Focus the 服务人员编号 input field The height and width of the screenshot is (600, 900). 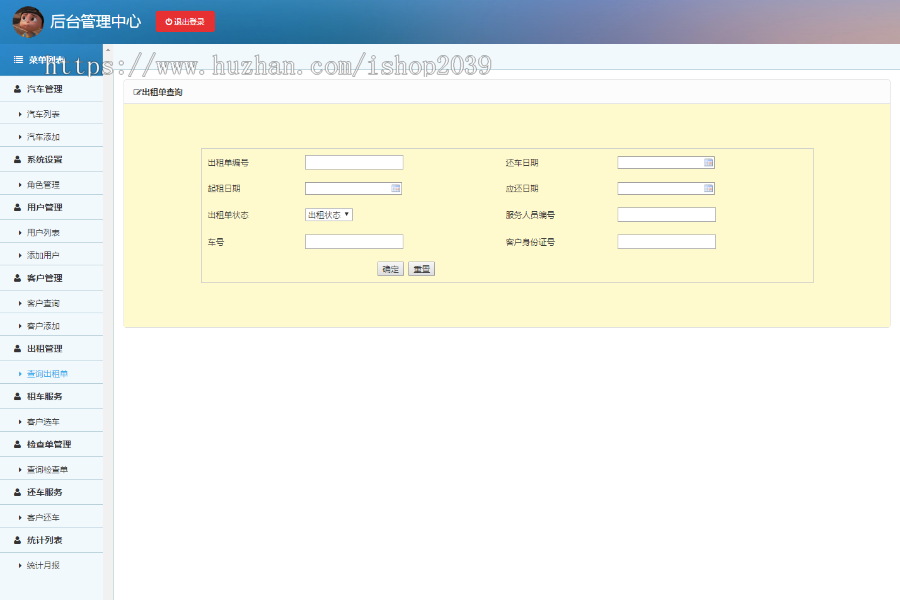(666, 215)
